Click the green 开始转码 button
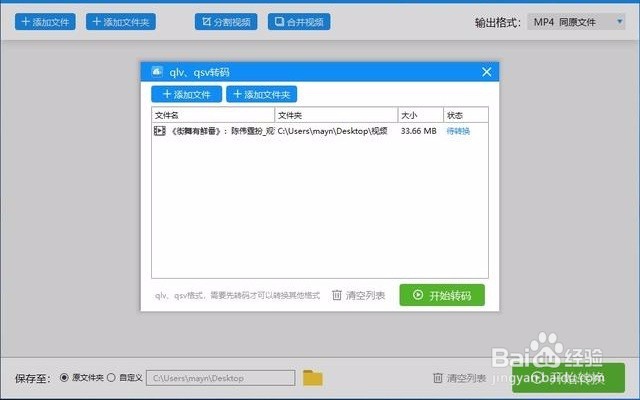 point(442,295)
